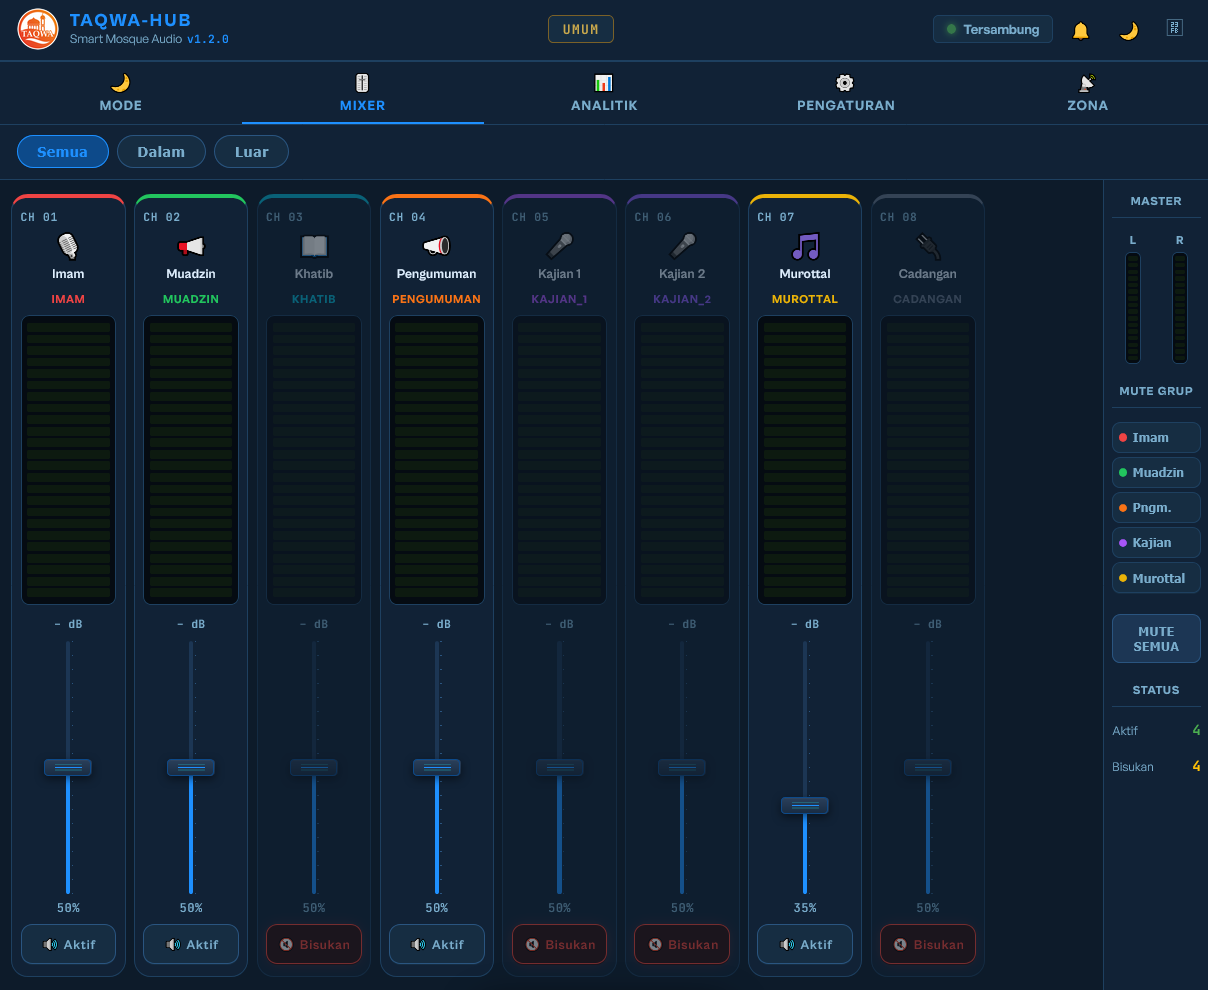Click the Khatib book icon on CH 03

click(314, 246)
